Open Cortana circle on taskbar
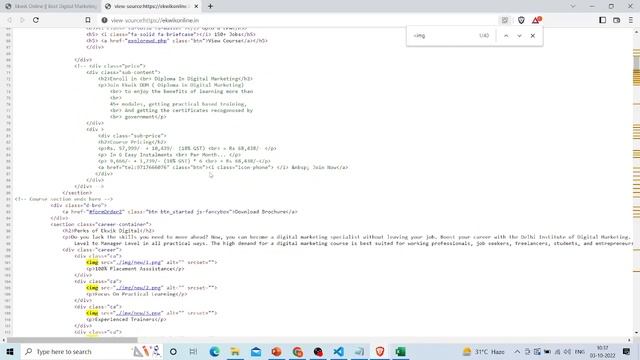 173,351
